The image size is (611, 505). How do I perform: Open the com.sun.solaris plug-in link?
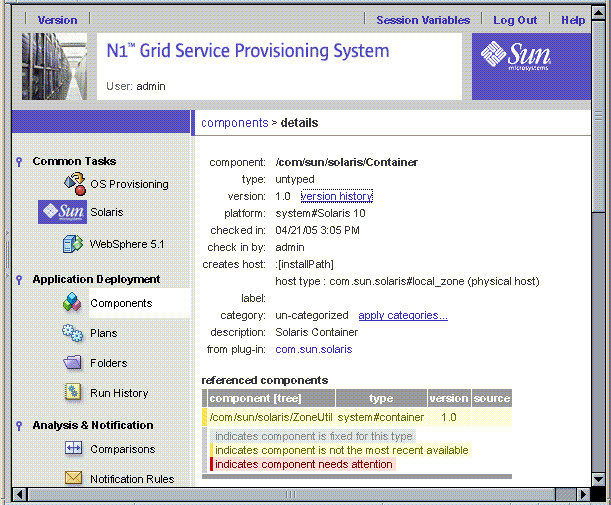coord(314,349)
